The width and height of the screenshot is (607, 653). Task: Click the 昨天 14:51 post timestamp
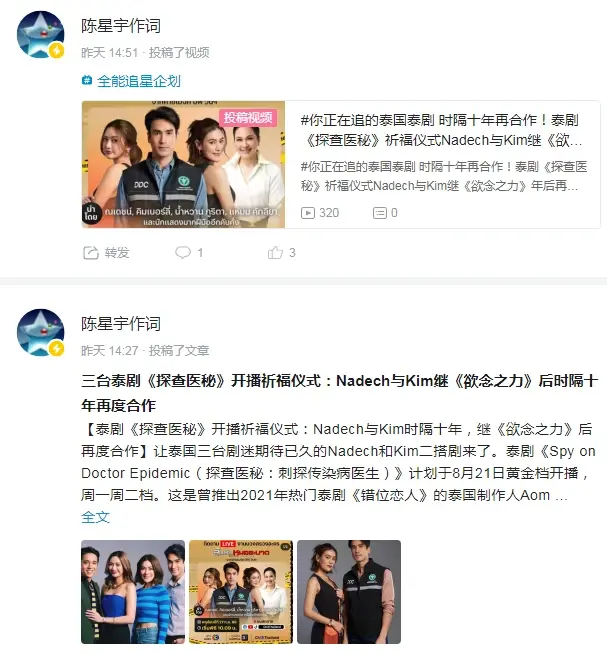109,52
